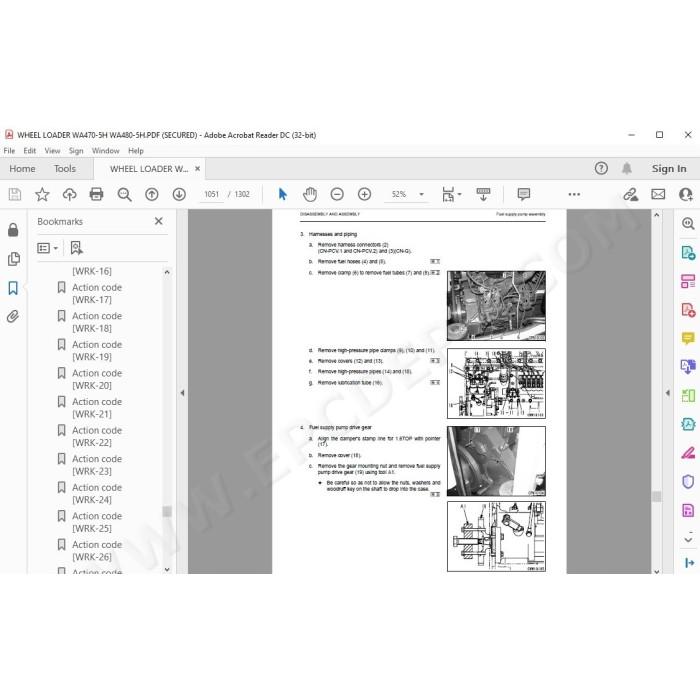Image resolution: width=700 pixels, height=700 pixels.
Task: Click the find current bookmark icon
Action: [76, 248]
